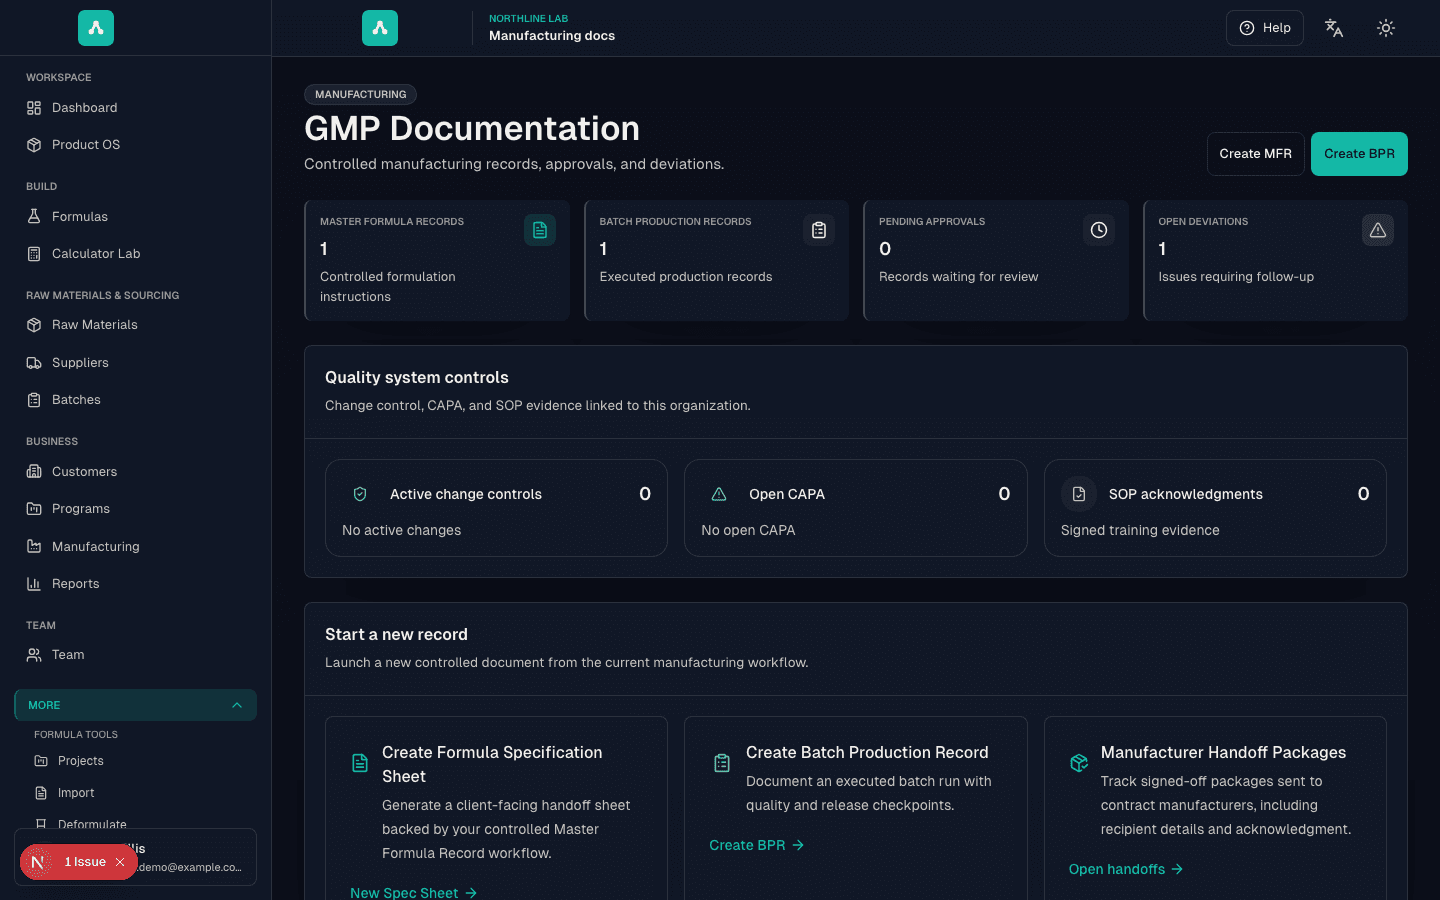This screenshot has width=1440, height=900.
Task: Click the Open Deviations warning icon
Action: pyautogui.click(x=1378, y=230)
